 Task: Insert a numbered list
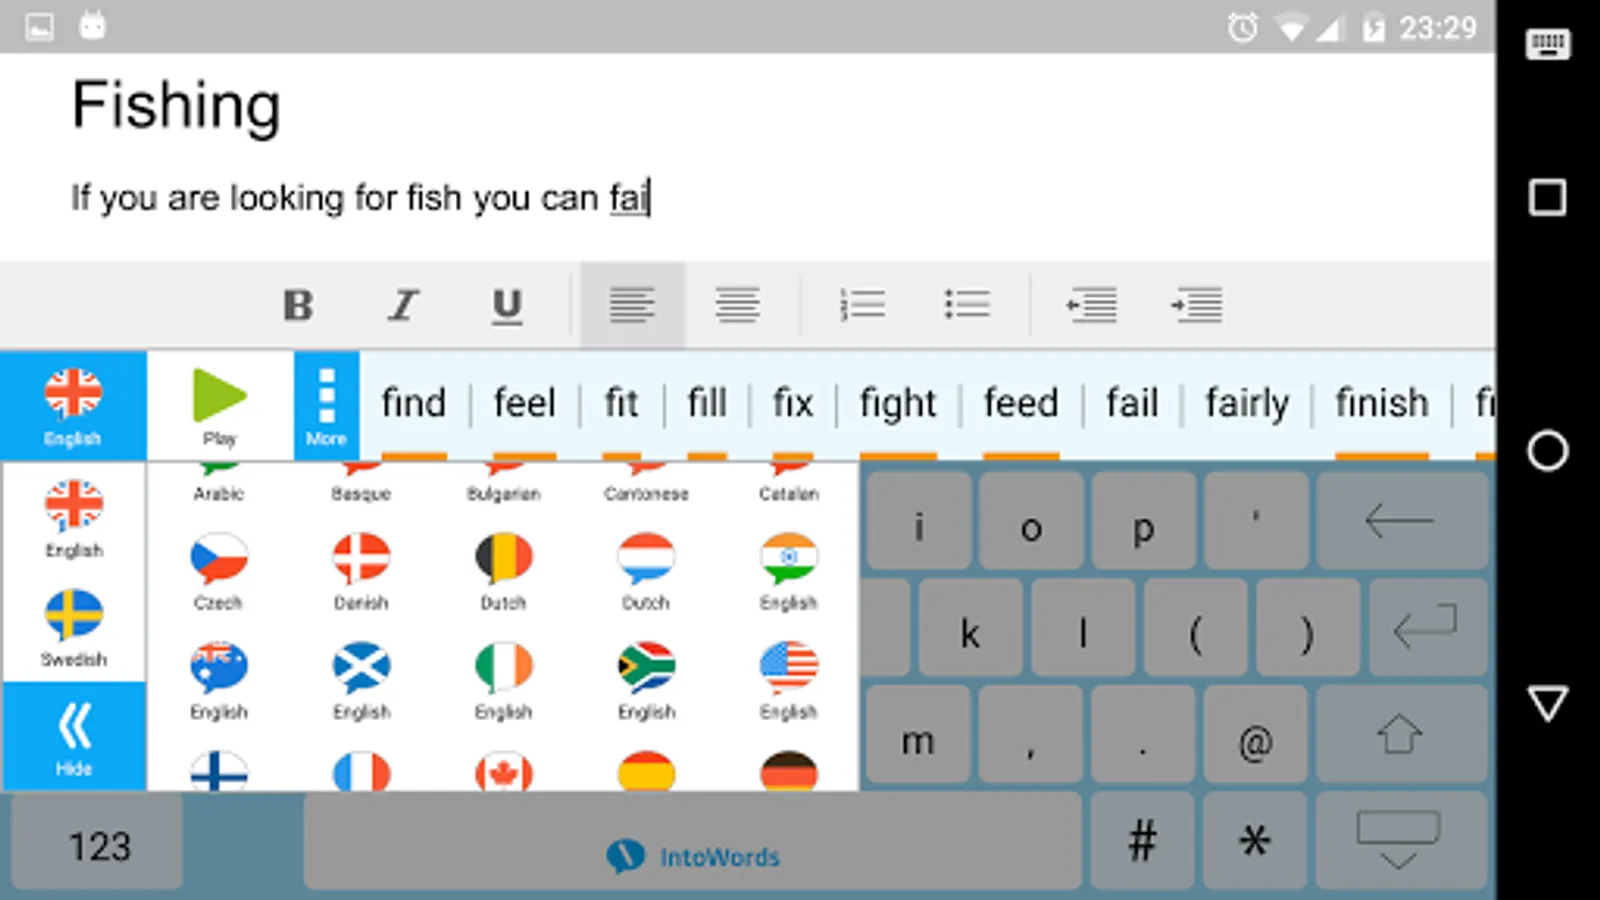click(862, 305)
